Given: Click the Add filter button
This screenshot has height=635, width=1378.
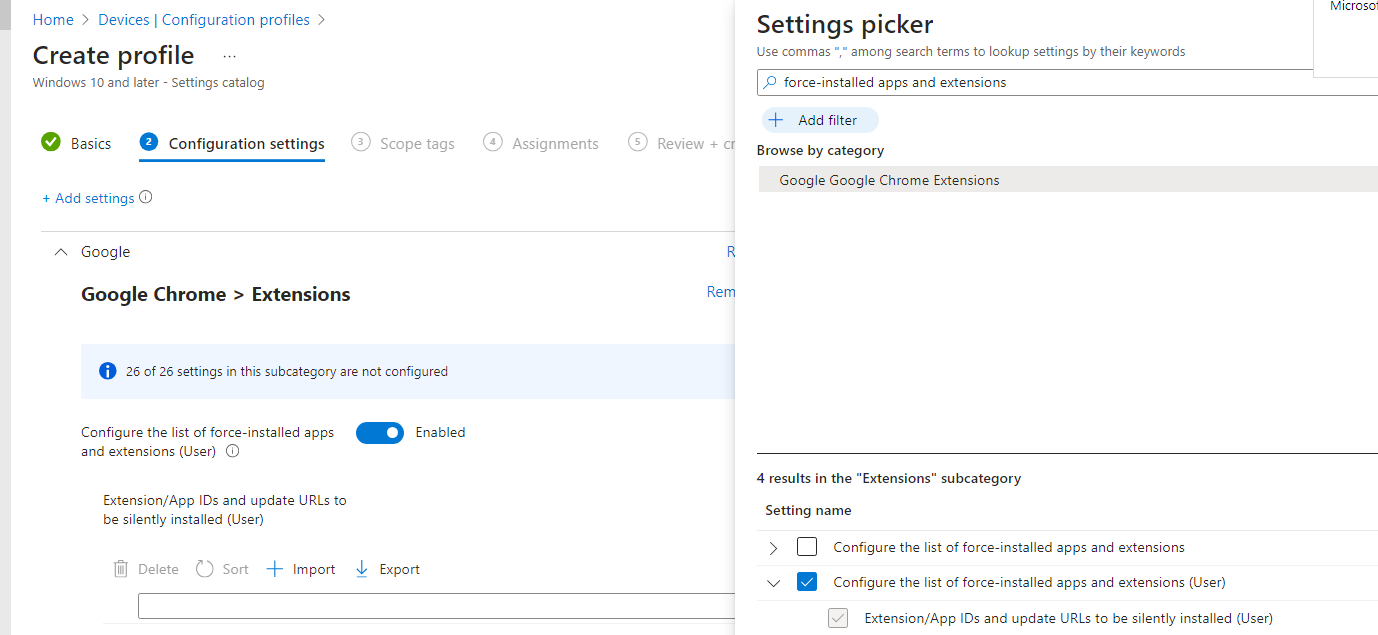Looking at the screenshot, I should coord(820,120).
